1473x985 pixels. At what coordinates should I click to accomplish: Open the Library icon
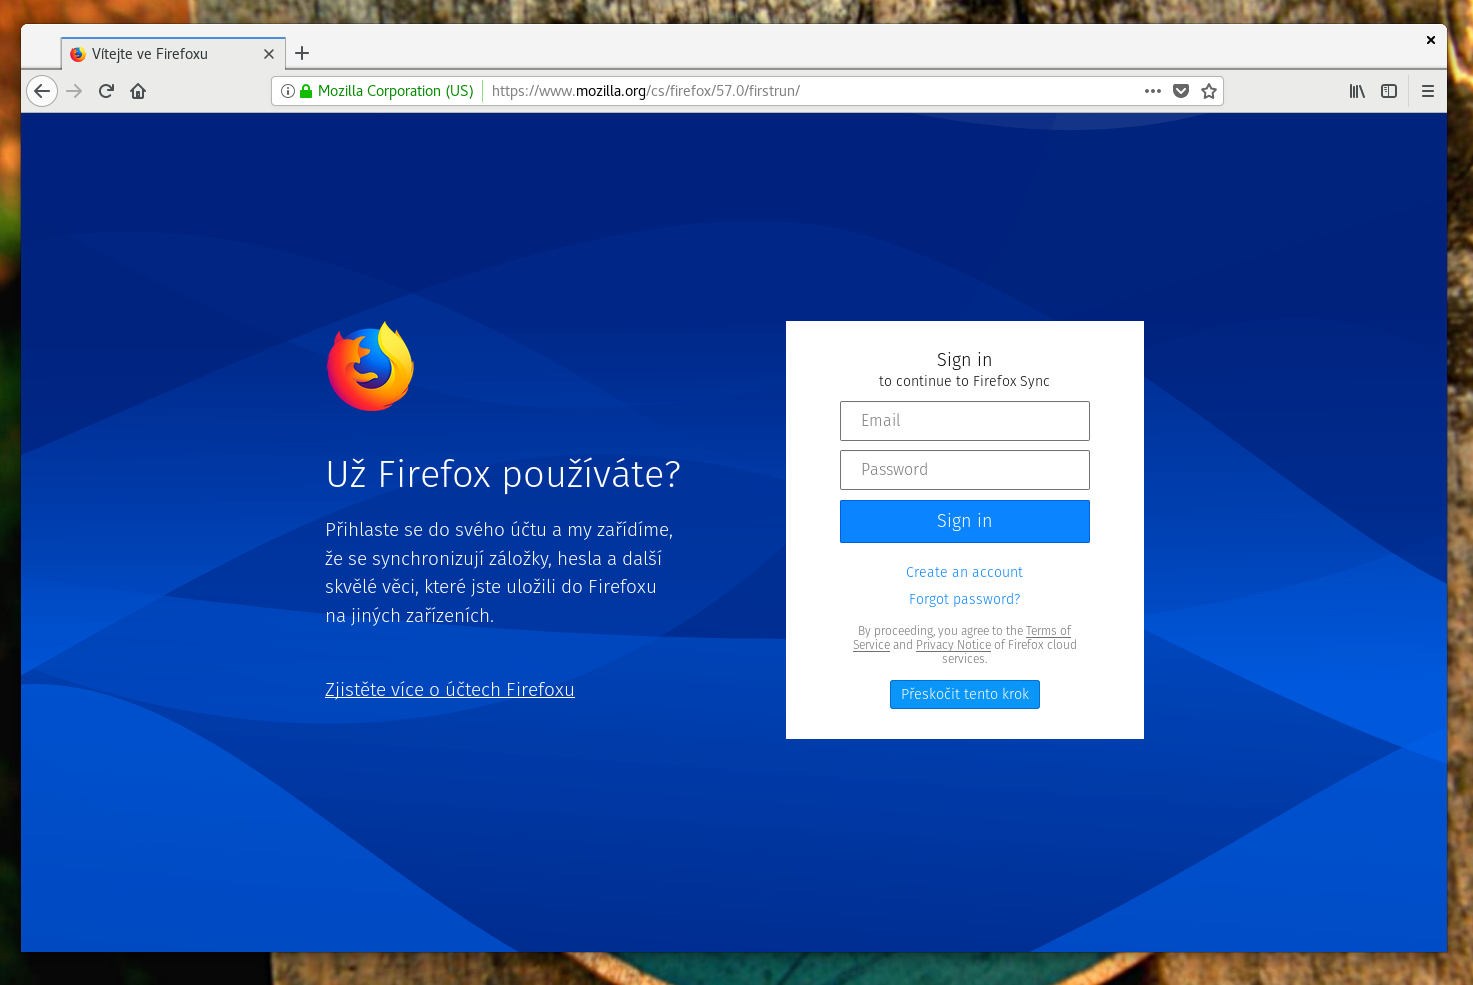click(x=1356, y=90)
